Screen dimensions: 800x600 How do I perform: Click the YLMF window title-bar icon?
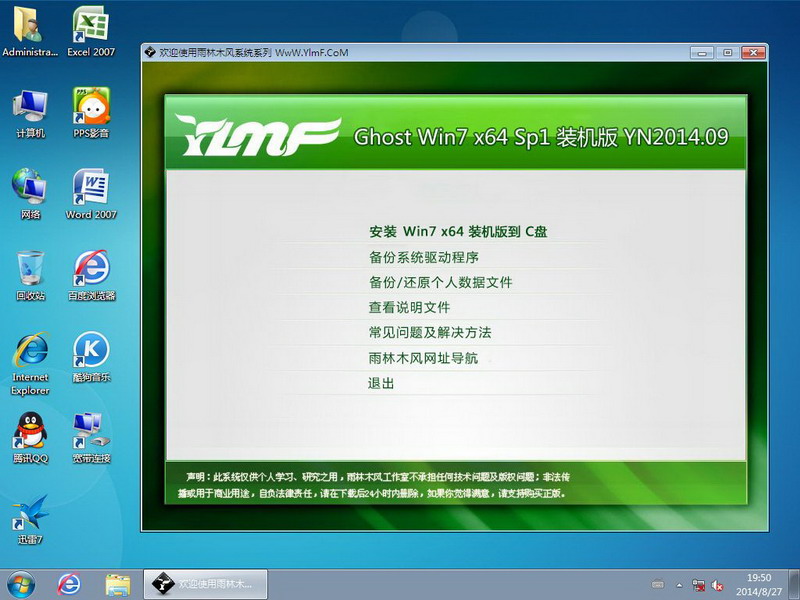(150, 52)
